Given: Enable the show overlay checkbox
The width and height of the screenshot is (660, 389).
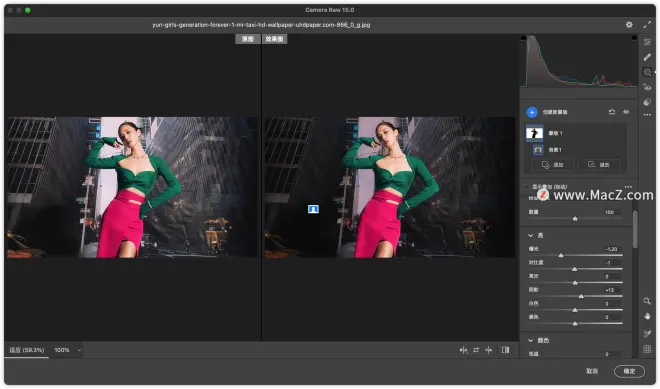Looking at the screenshot, I should [x=527, y=187].
